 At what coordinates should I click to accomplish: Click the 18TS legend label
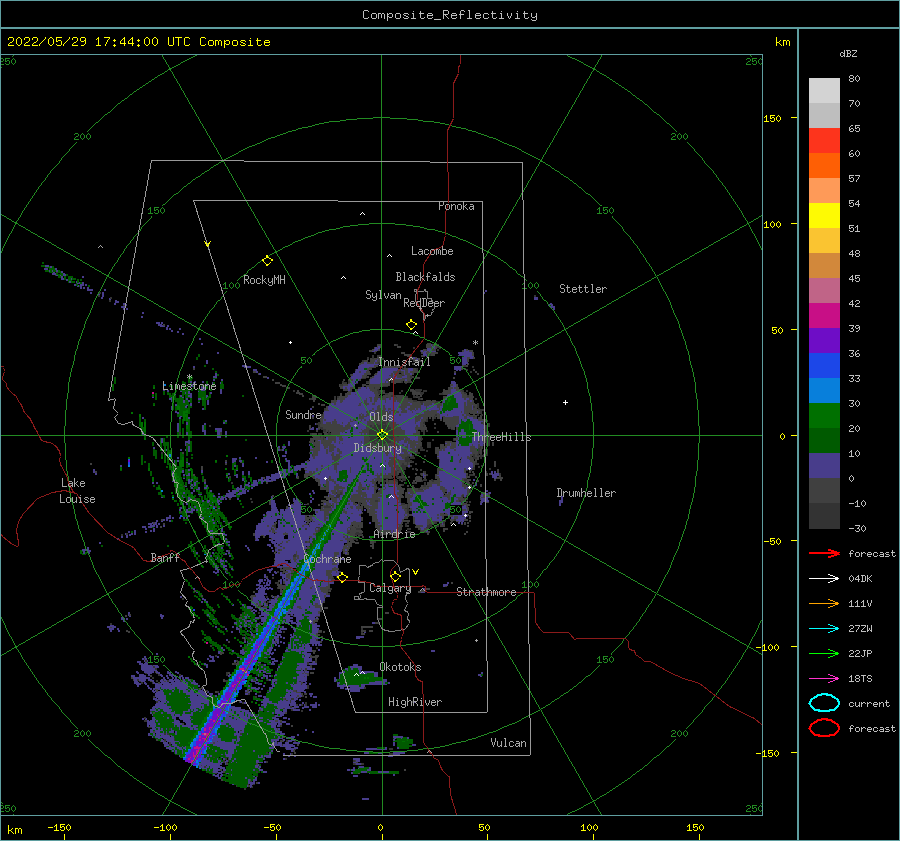tap(860, 679)
